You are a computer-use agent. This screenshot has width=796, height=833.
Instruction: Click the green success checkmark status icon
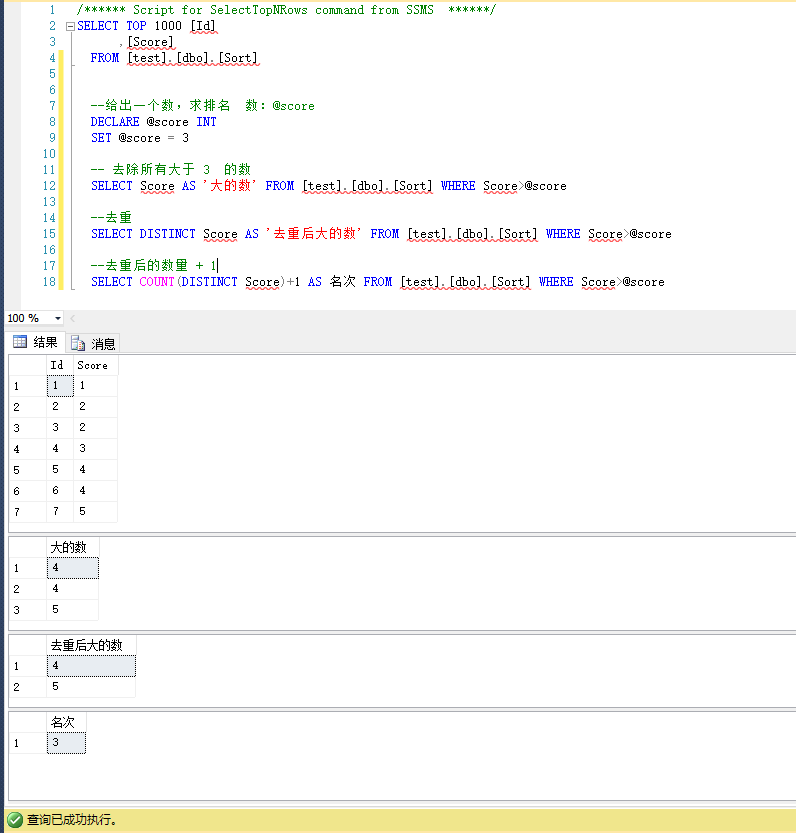(15, 820)
